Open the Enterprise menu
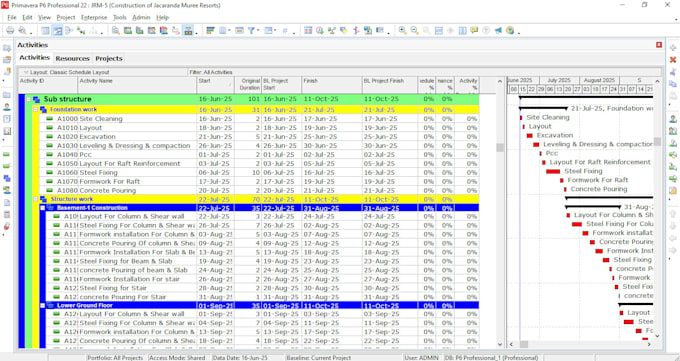This screenshot has width=680, height=361. pos(94,17)
